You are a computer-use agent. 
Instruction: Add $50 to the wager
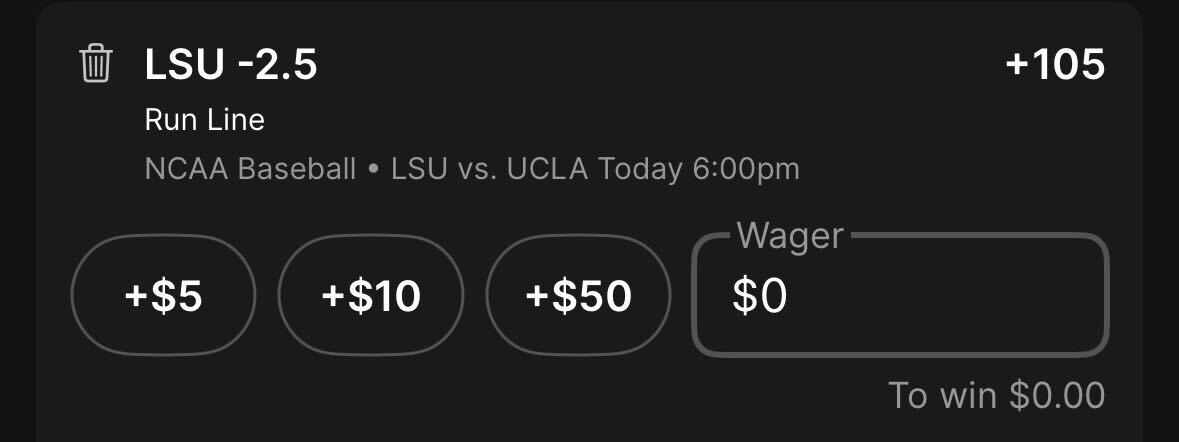click(578, 295)
